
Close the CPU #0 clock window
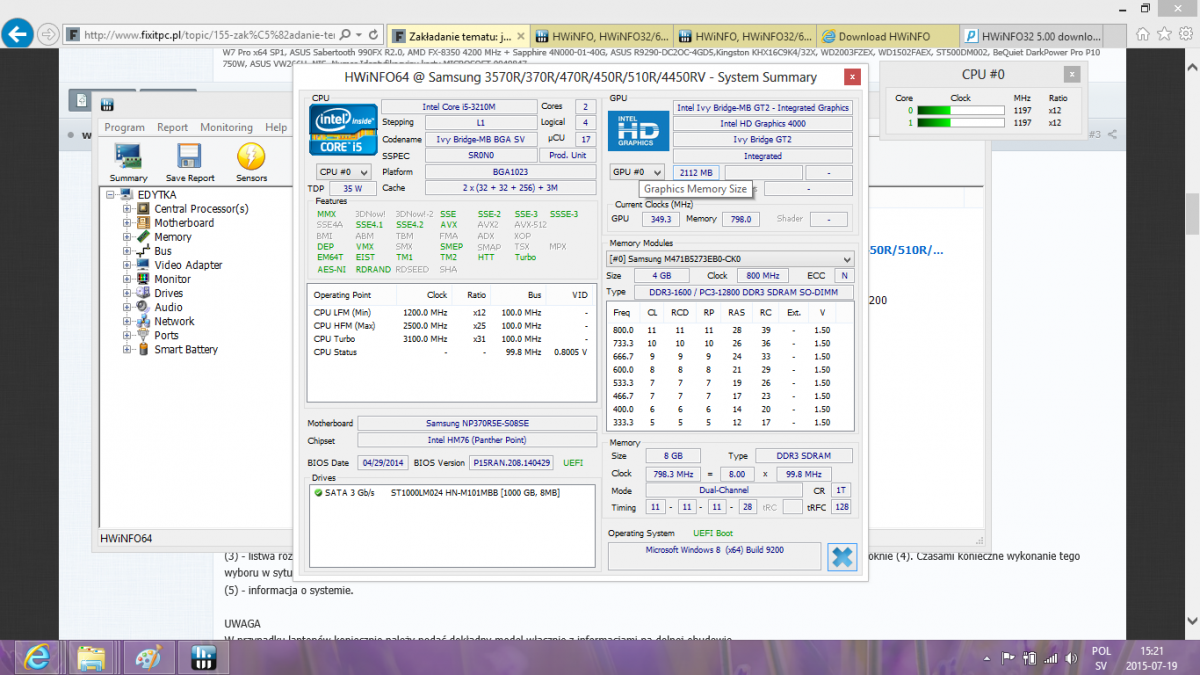tap(1072, 74)
